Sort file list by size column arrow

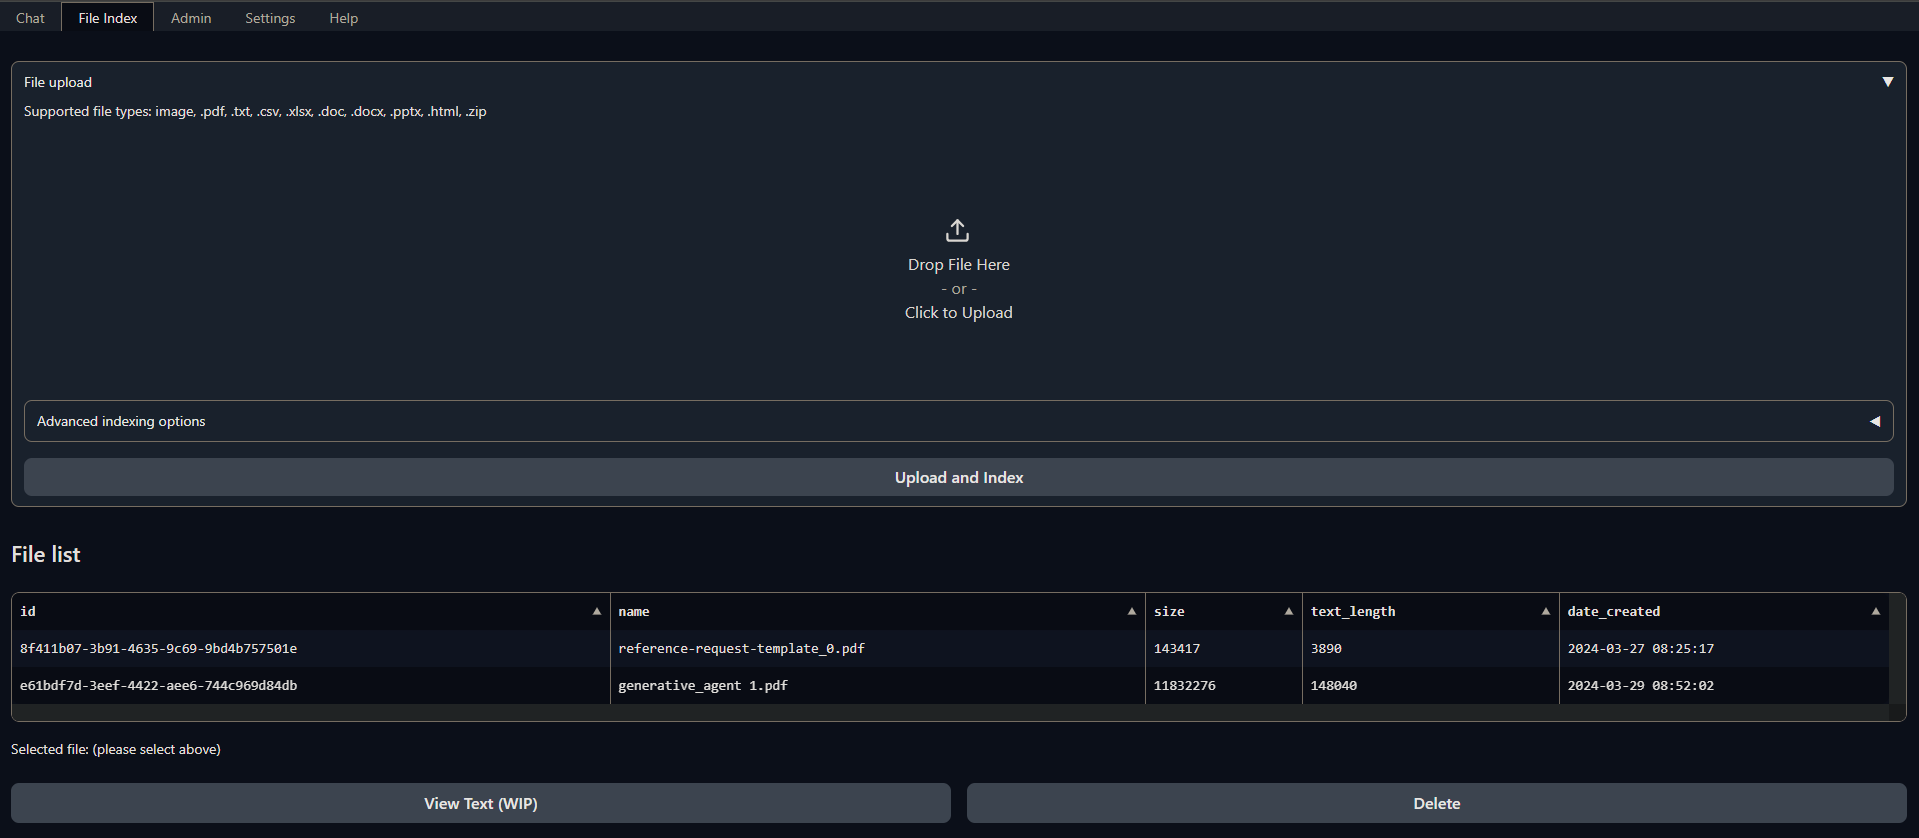click(1288, 611)
